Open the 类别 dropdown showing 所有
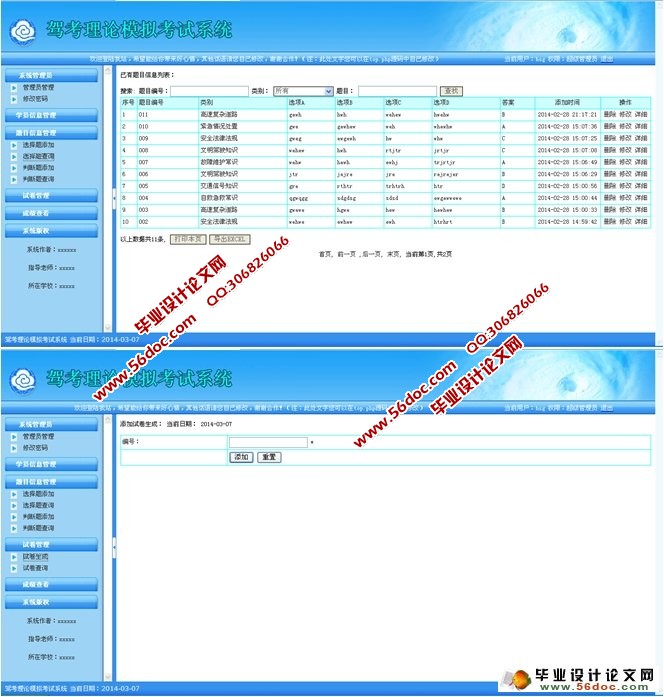 coord(303,91)
